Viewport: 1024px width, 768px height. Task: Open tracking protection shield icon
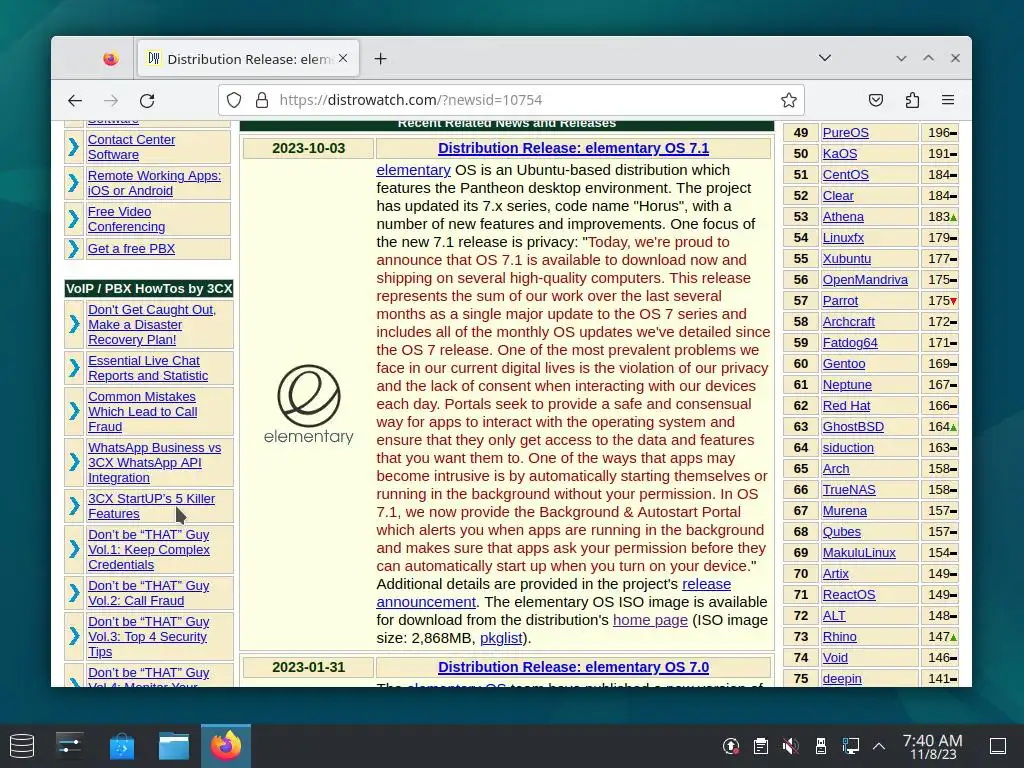click(x=234, y=100)
